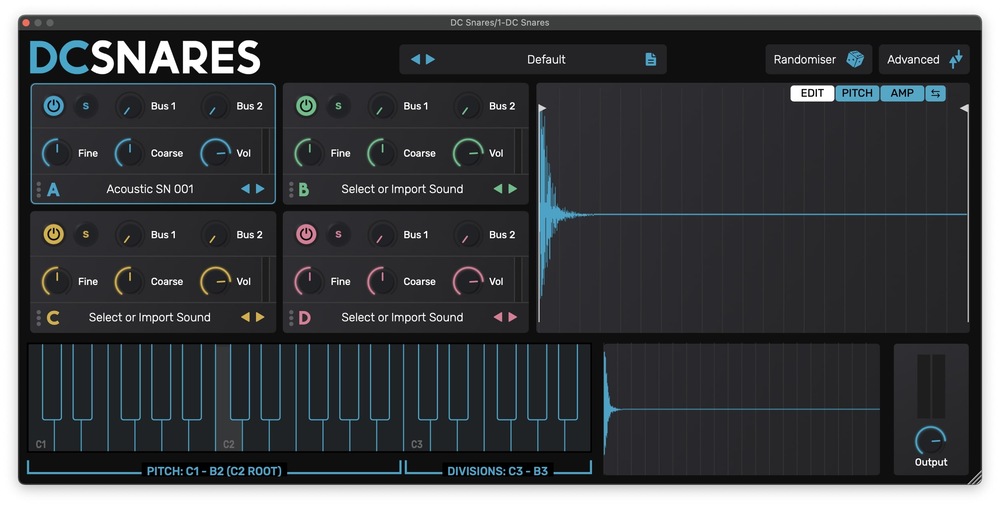Click the Output level knob
Viewport: 1000px width, 506px height.
point(930,440)
